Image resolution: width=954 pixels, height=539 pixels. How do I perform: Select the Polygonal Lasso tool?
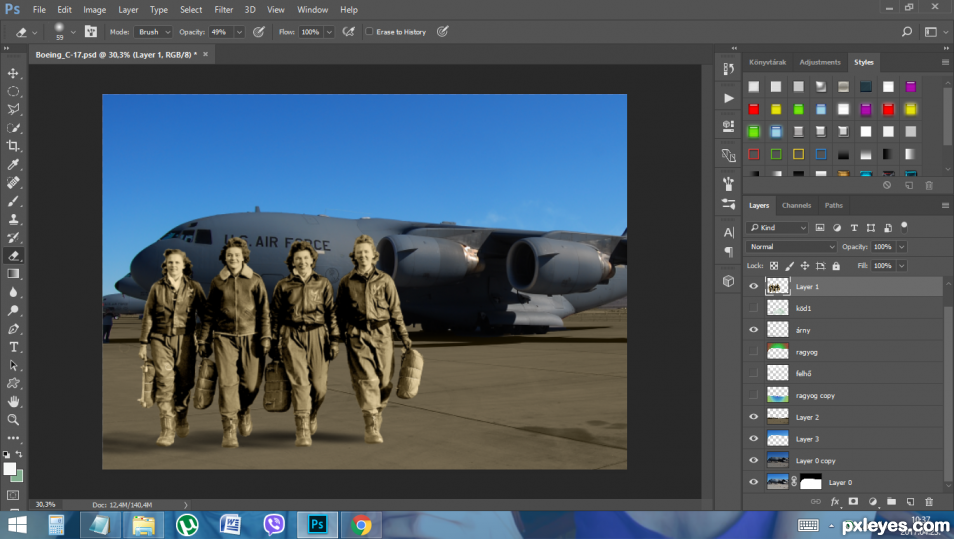13,110
